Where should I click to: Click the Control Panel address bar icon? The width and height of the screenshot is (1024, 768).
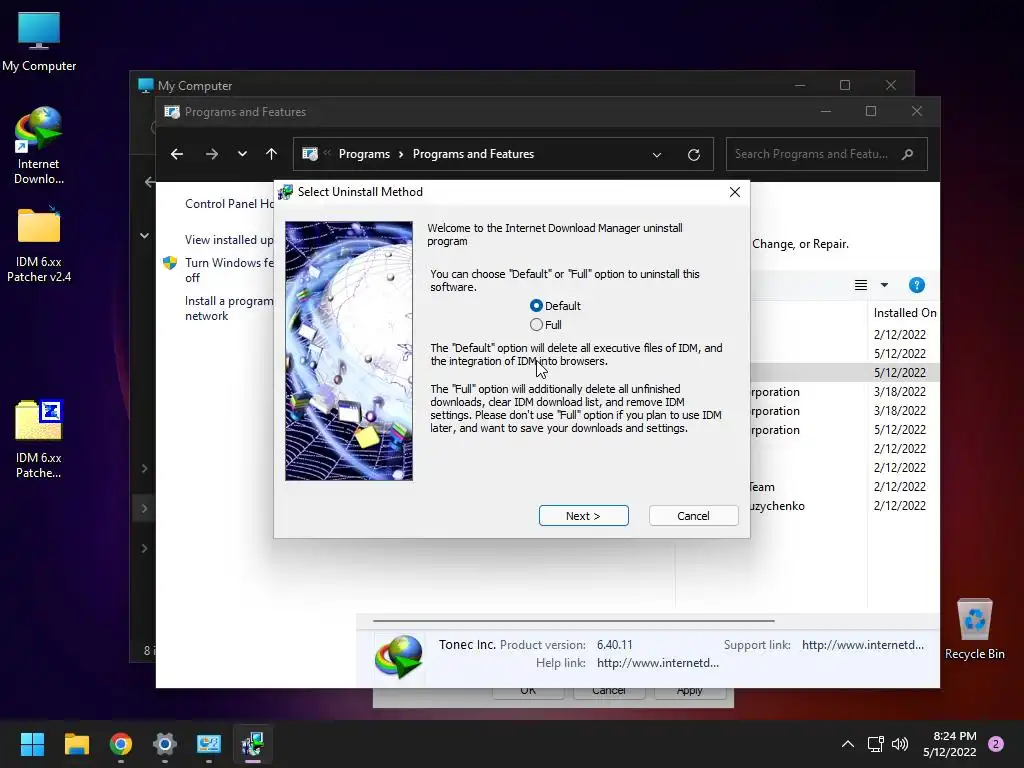click(x=310, y=154)
